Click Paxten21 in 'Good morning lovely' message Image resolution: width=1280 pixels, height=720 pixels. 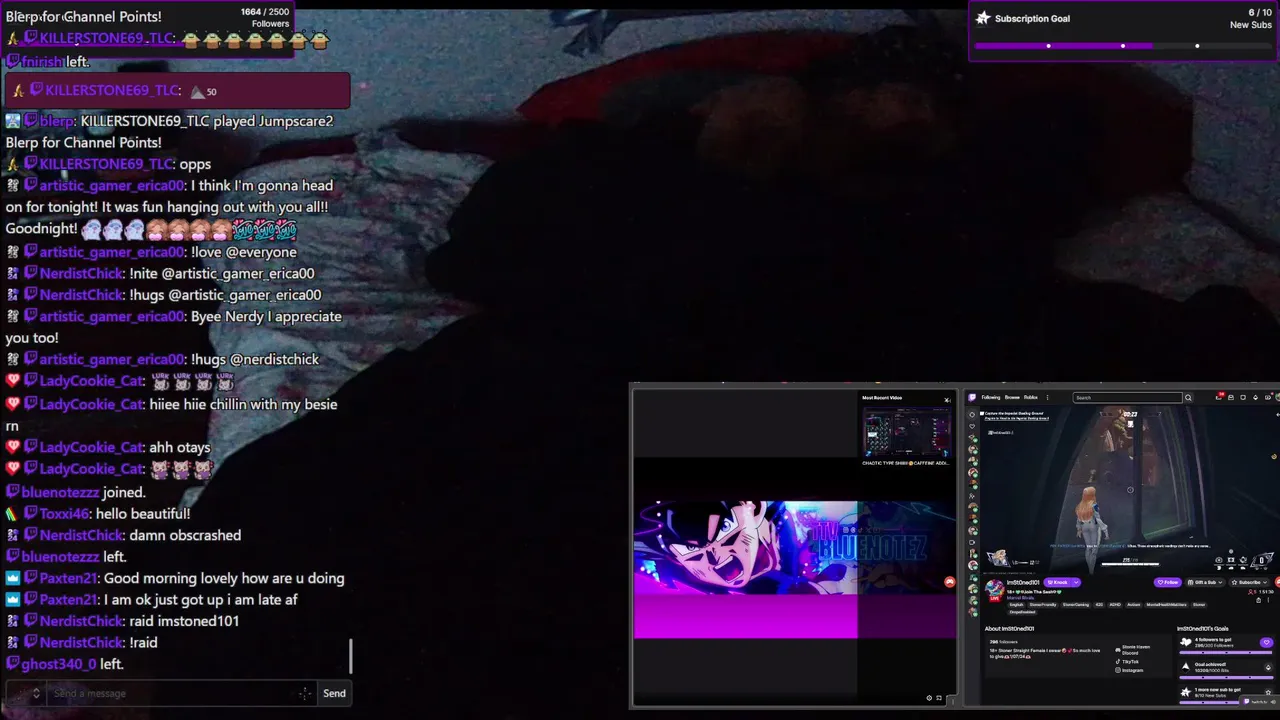[69, 578]
